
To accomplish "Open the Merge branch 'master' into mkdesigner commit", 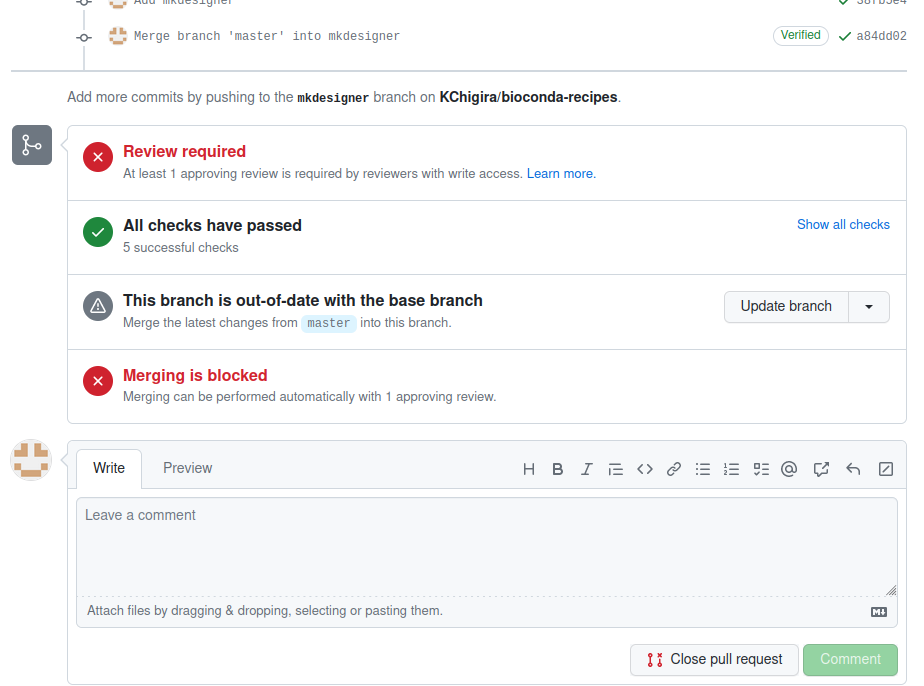I will (267, 36).
